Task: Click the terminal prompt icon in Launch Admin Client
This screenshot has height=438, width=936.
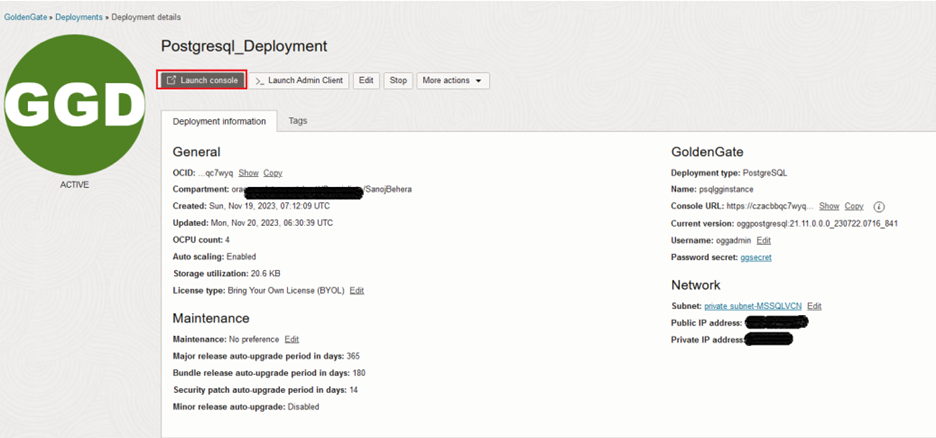Action: pos(260,81)
